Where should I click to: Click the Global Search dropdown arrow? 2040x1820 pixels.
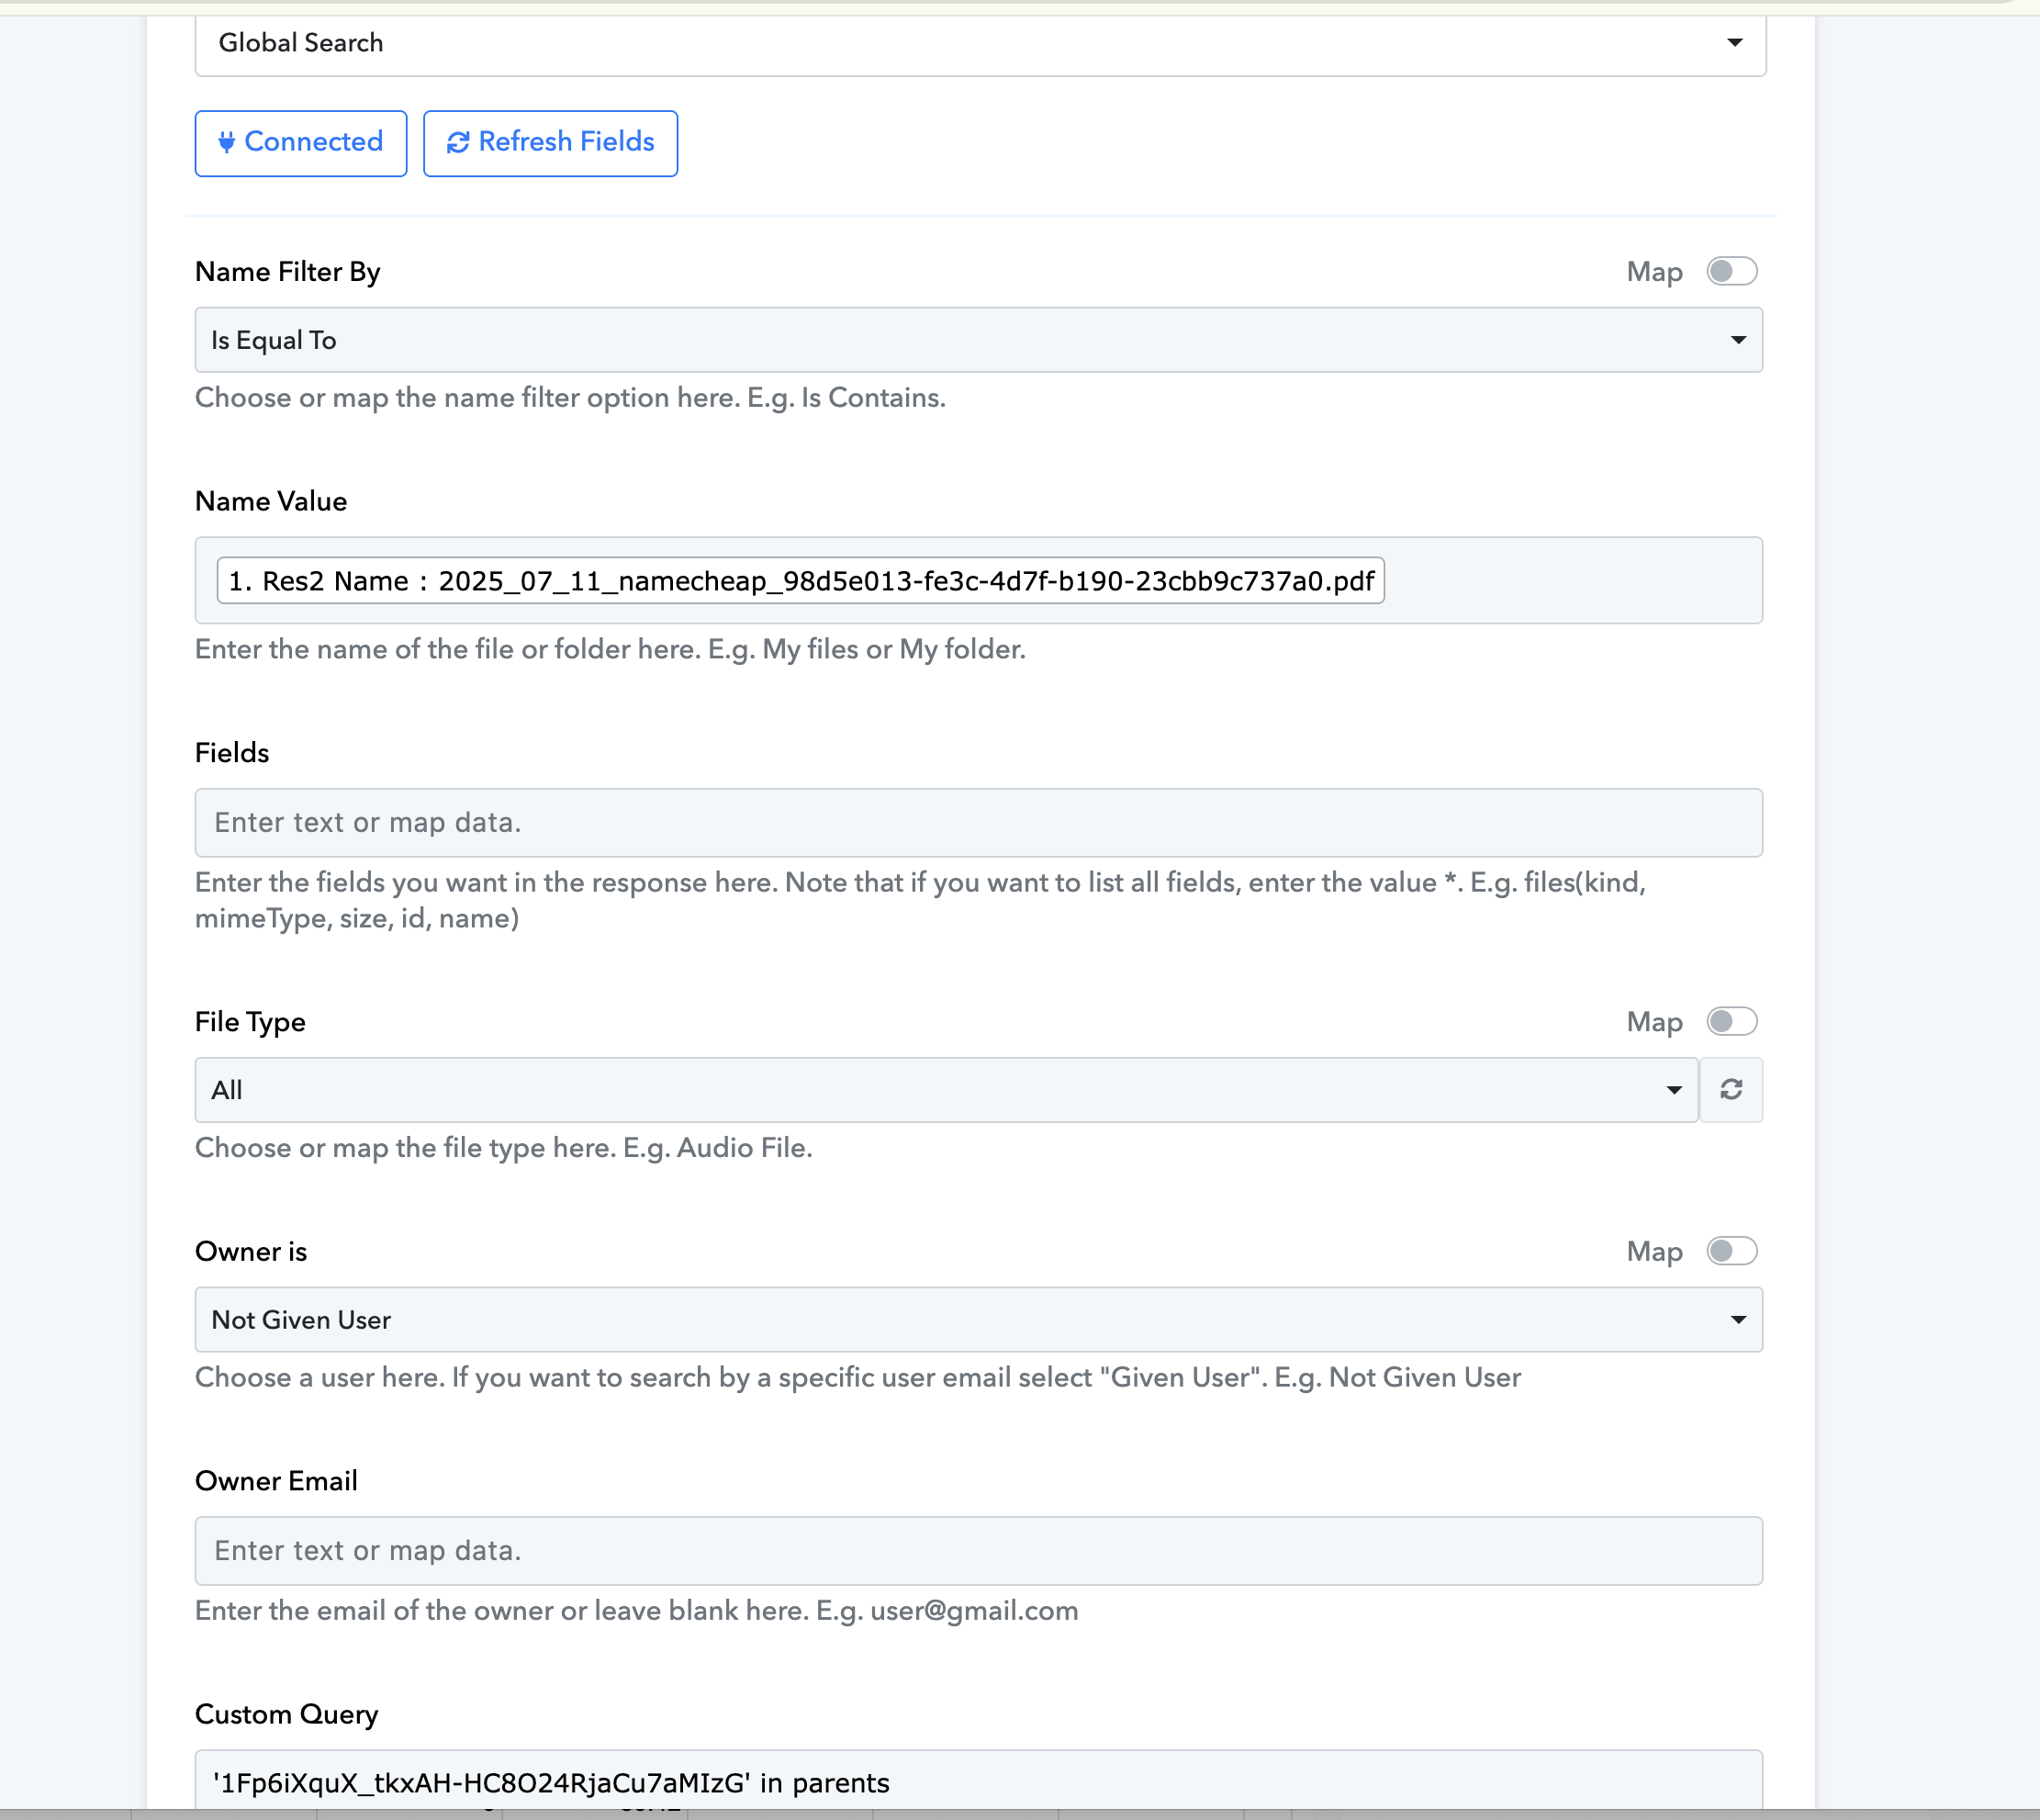1735,43
